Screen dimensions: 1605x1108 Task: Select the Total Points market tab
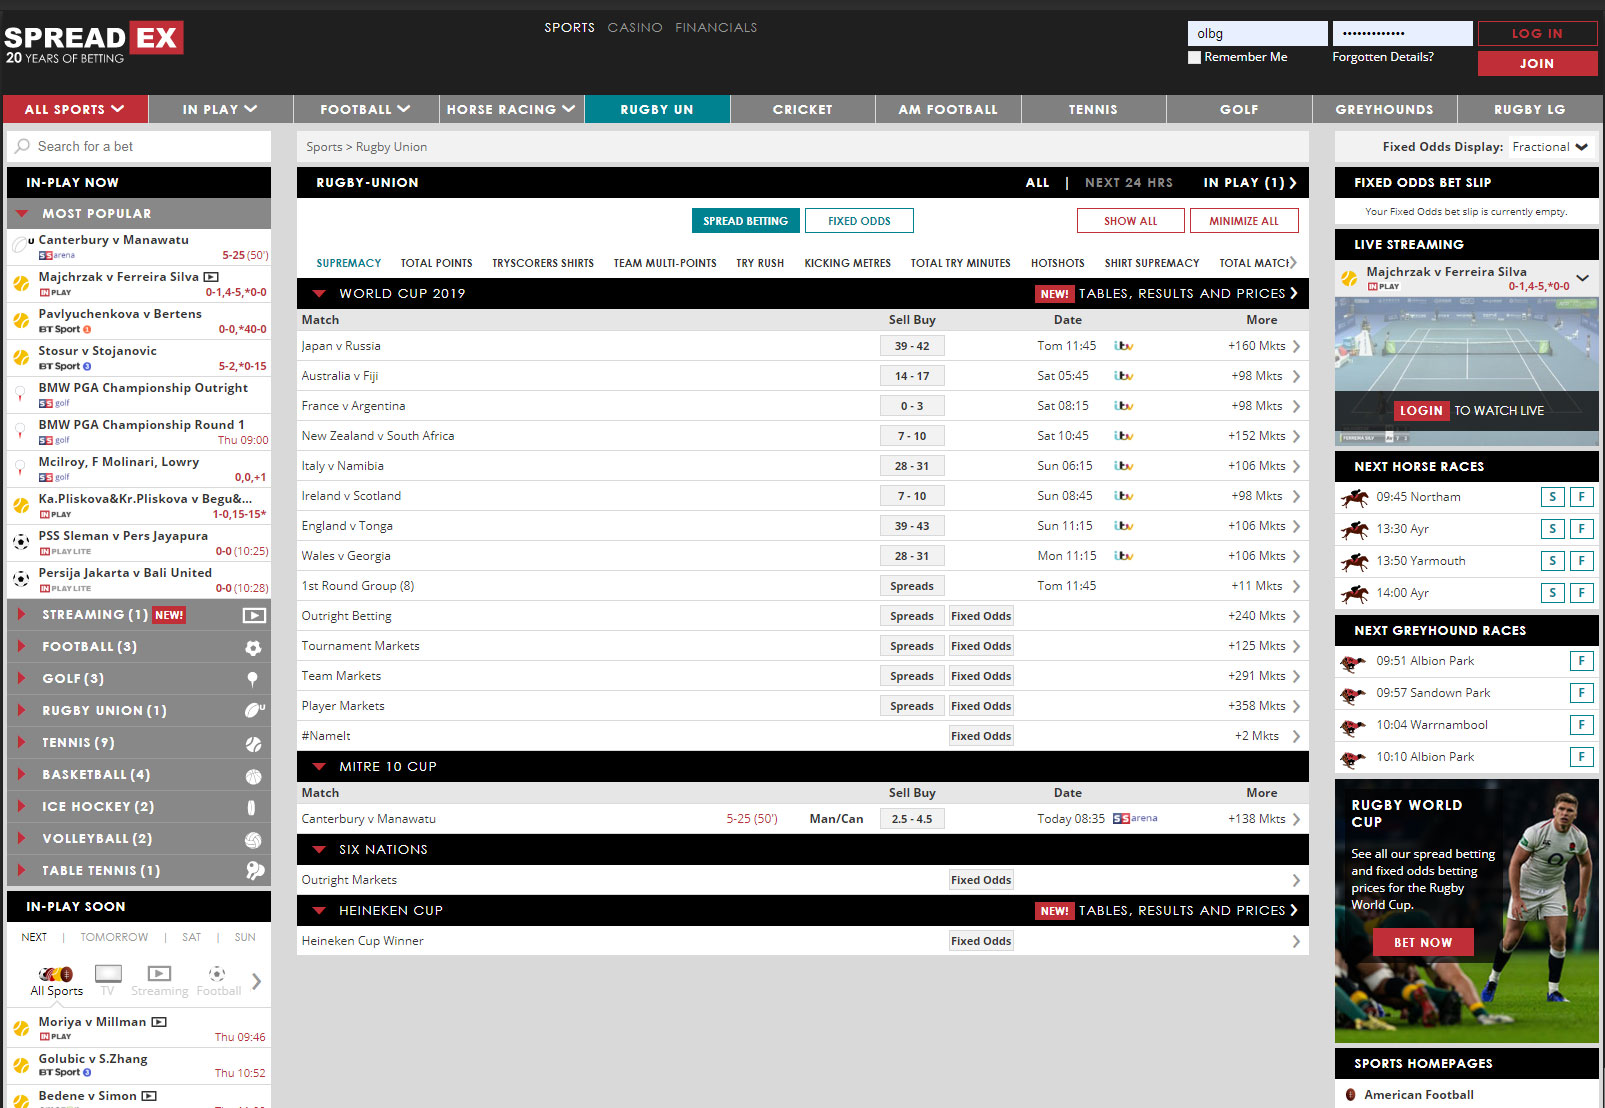(436, 264)
